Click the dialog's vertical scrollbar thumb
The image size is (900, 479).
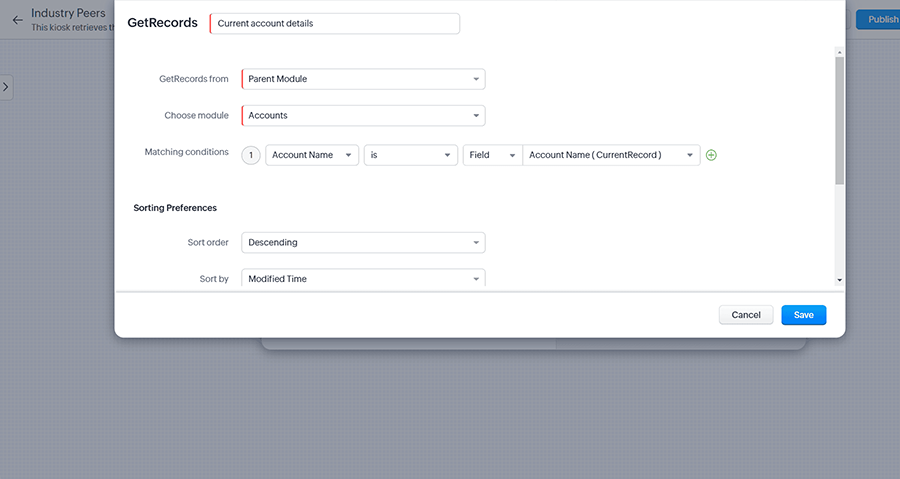[x=840, y=120]
